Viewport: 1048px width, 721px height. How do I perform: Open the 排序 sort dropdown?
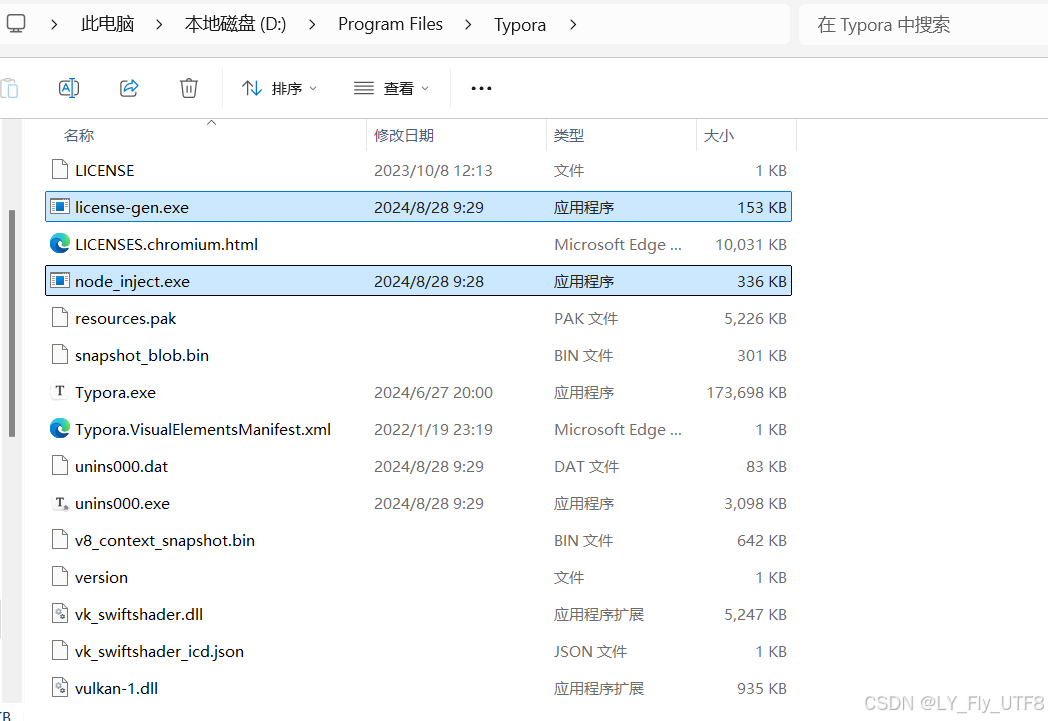pos(279,88)
